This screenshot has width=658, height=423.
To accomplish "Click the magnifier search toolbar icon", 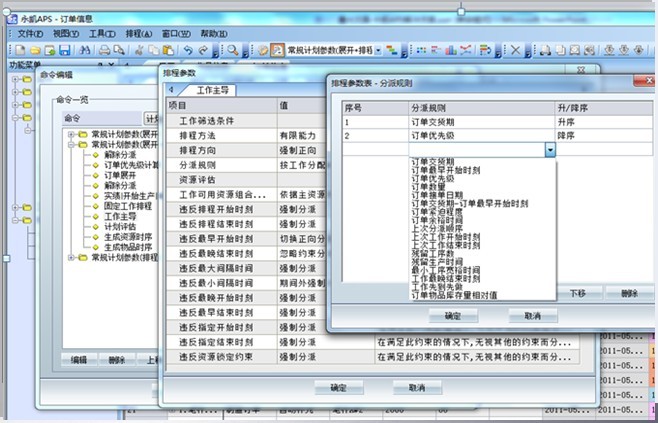I will [x=232, y=49].
